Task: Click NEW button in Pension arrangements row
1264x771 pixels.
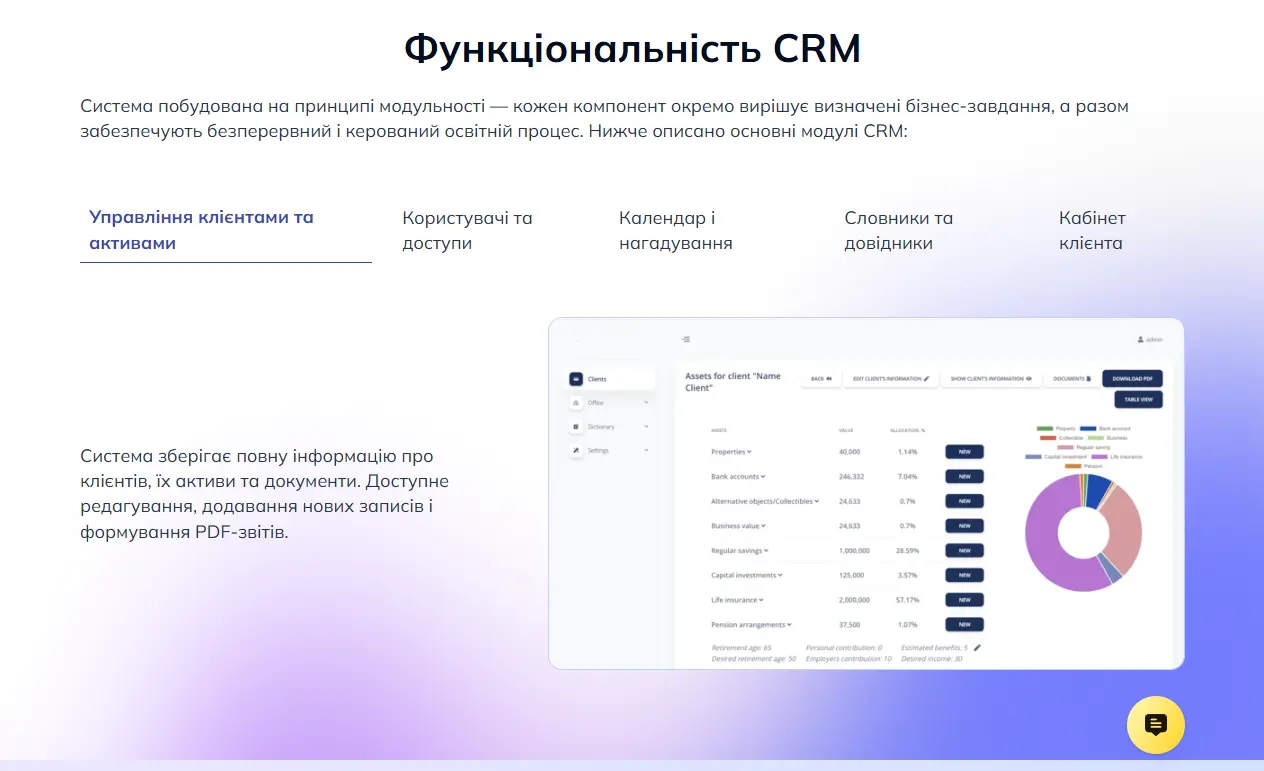Action: [x=965, y=625]
